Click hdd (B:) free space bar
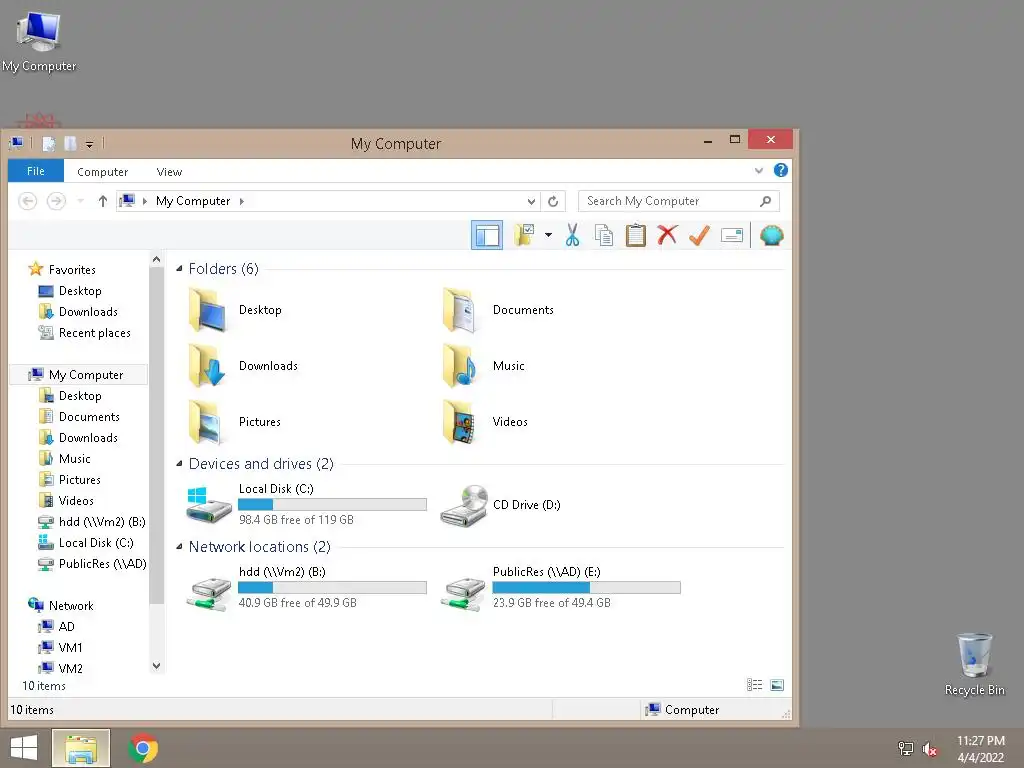Viewport: 1024px width, 768px height. click(x=332, y=587)
